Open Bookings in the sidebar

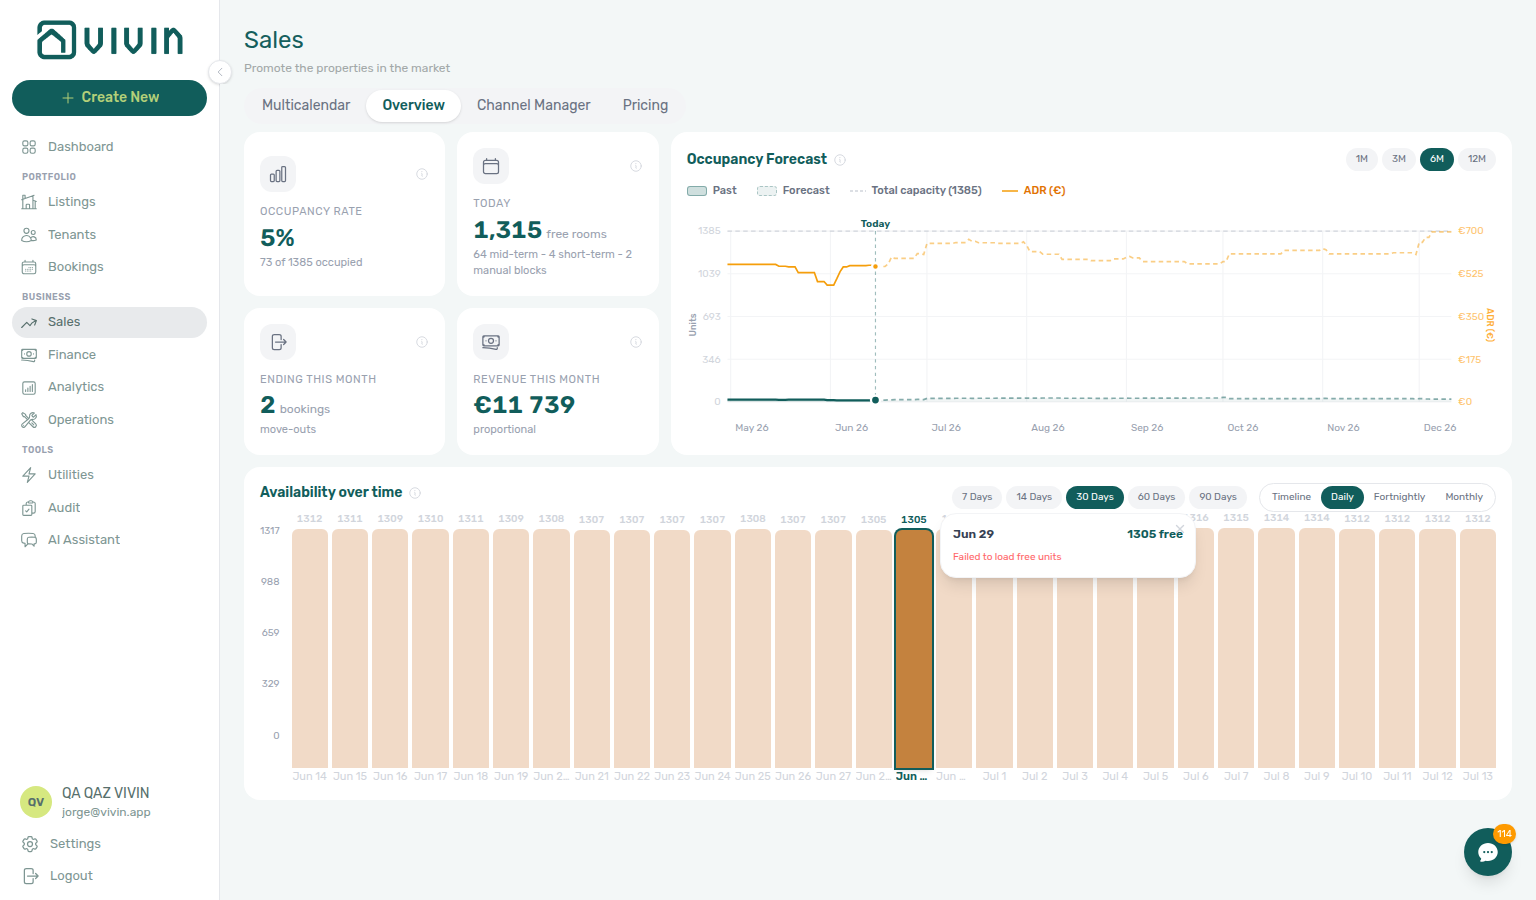[110, 267]
